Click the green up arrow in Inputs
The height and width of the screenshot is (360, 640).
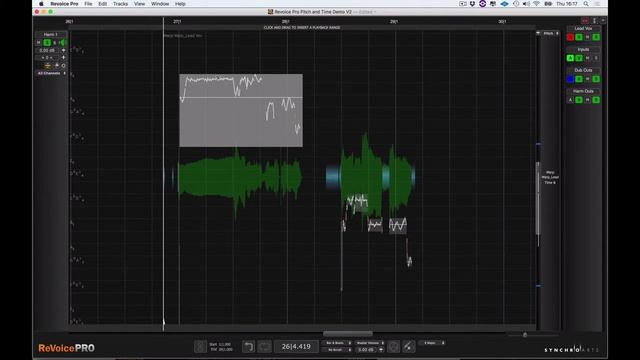coord(570,58)
